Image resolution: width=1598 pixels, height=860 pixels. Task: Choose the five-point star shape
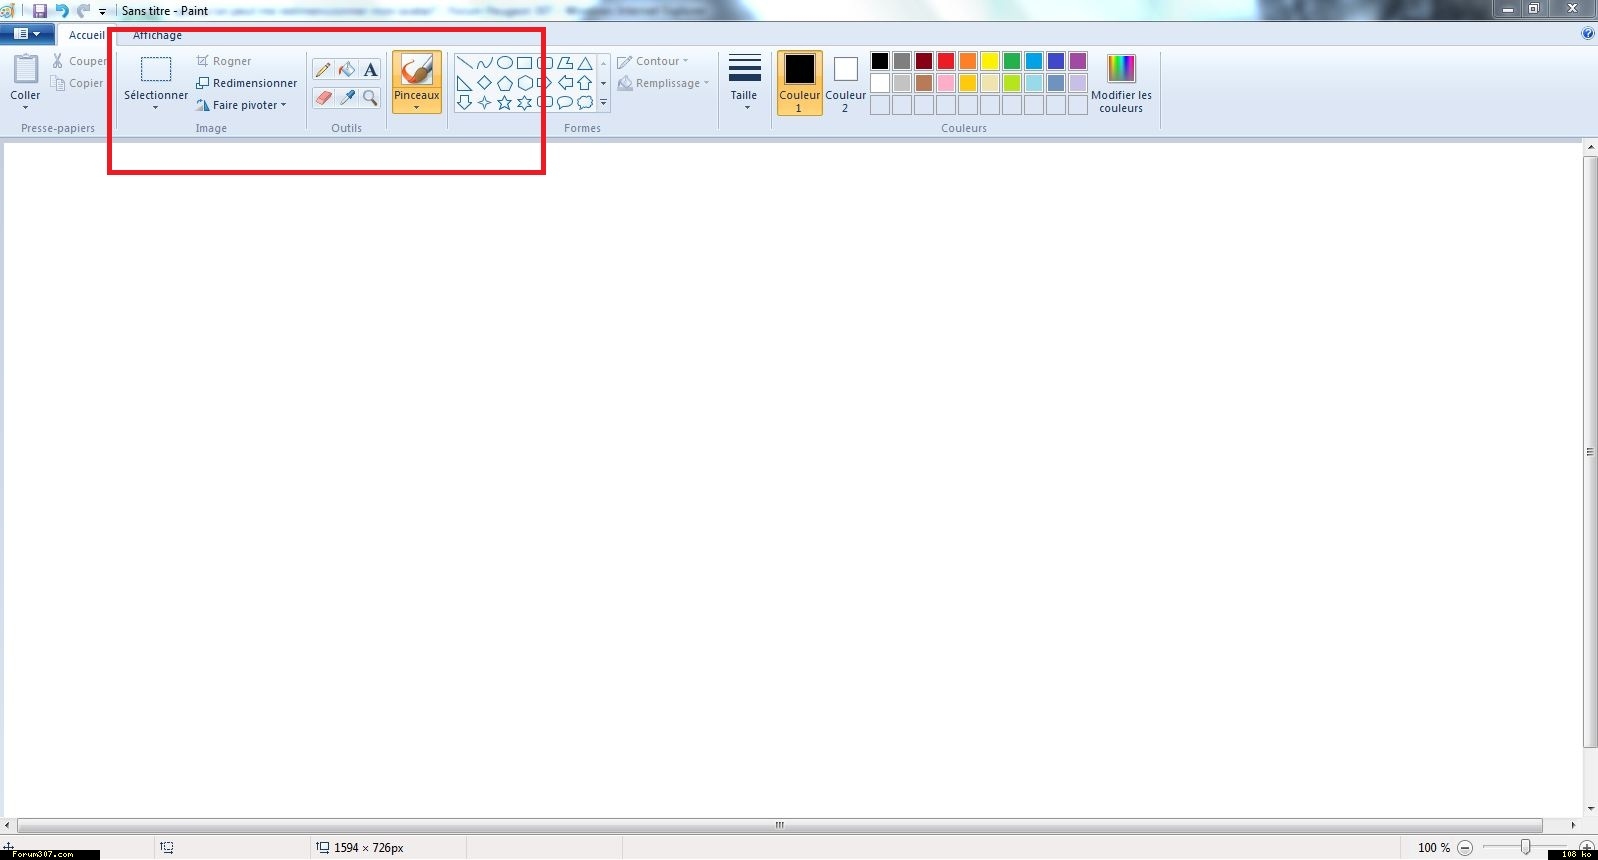pyautogui.click(x=504, y=103)
